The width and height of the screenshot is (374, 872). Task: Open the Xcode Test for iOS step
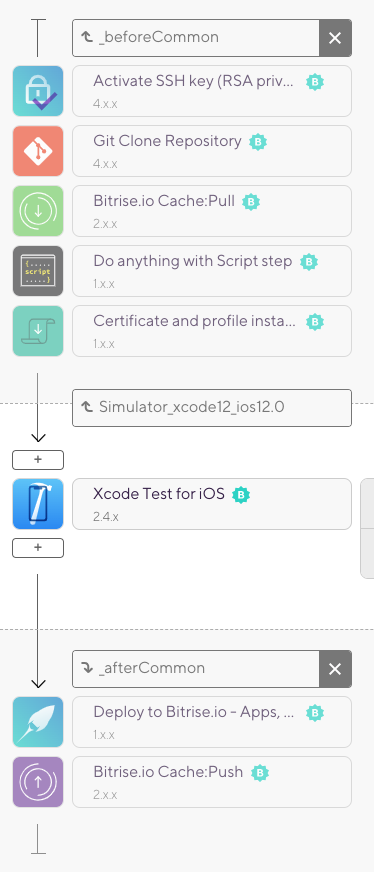[212, 504]
